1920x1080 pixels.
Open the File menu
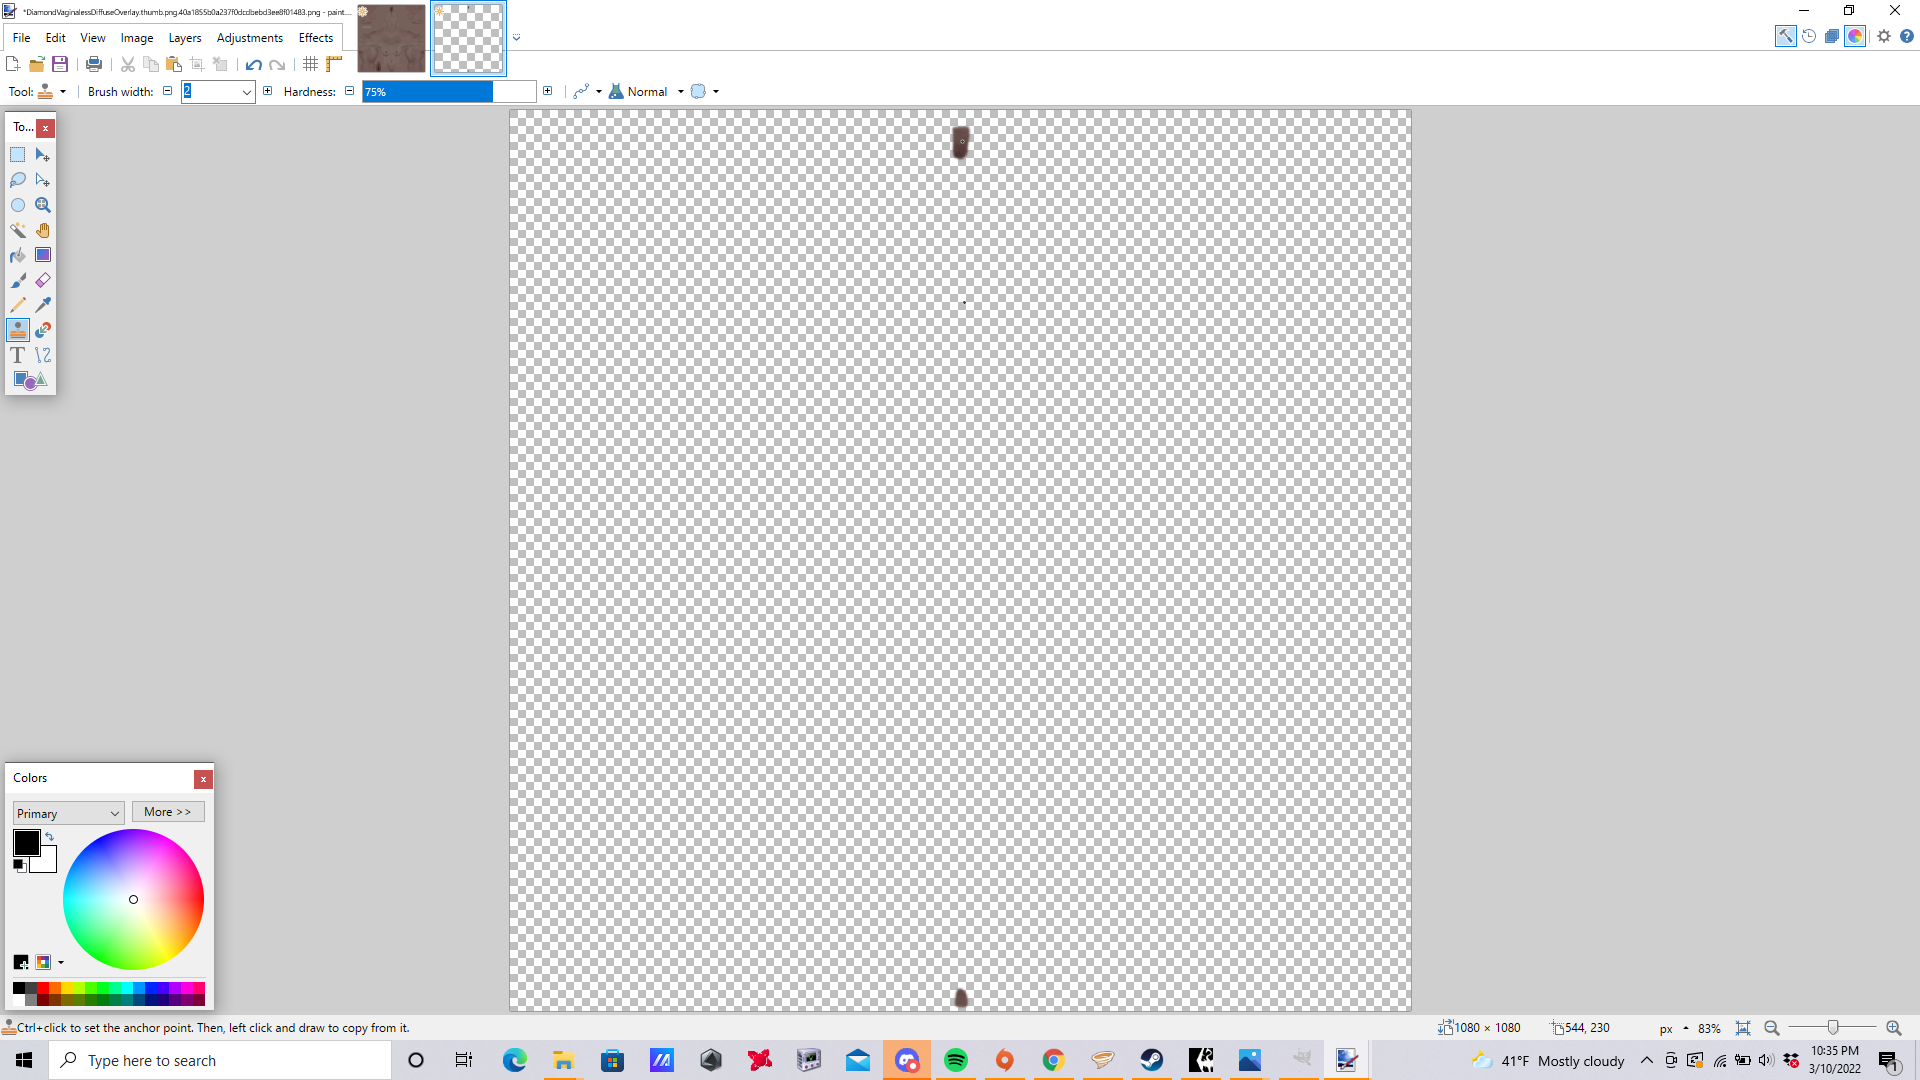point(21,37)
